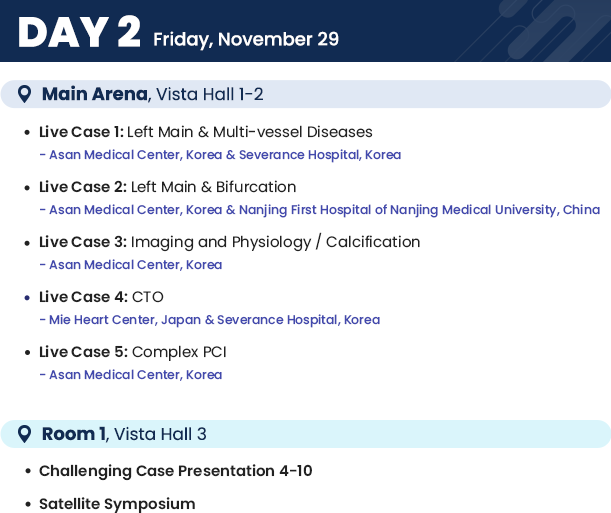Click the Room 1 location pin icon
This screenshot has width=611, height=513.
(x=25, y=434)
